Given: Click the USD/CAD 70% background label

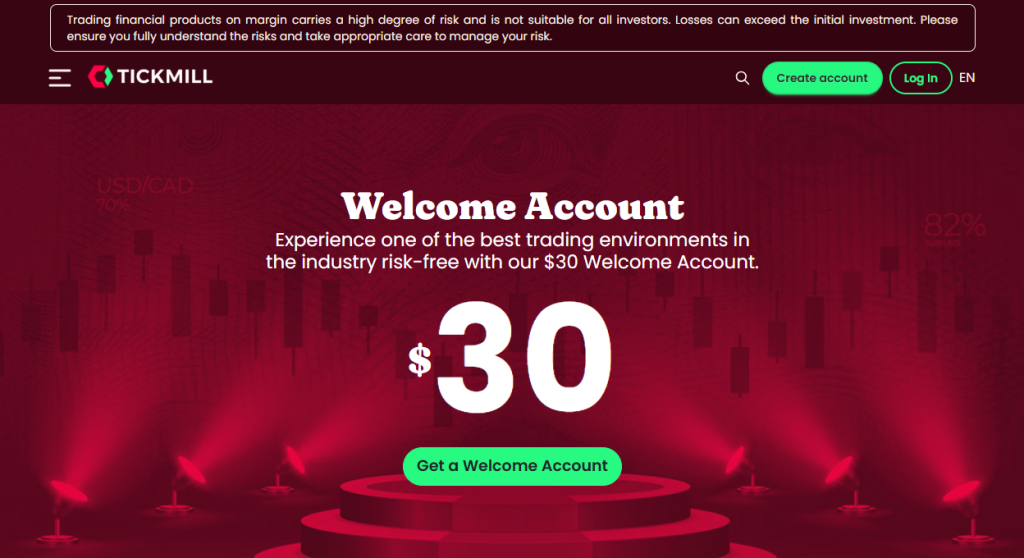Looking at the screenshot, I should [144, 193].
